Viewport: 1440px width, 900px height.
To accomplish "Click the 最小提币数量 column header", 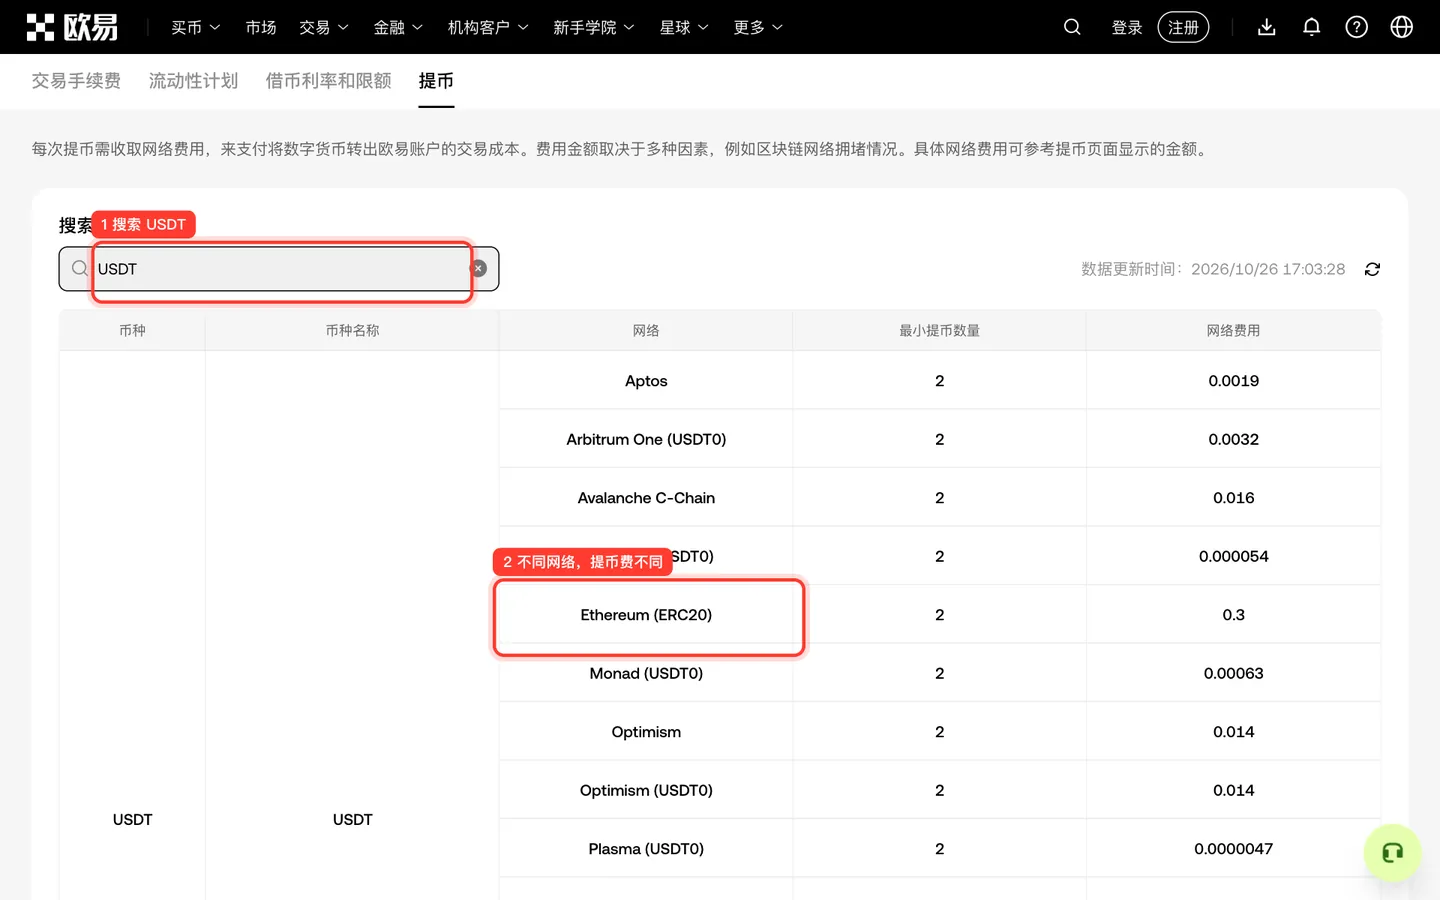I will (939, 331).
